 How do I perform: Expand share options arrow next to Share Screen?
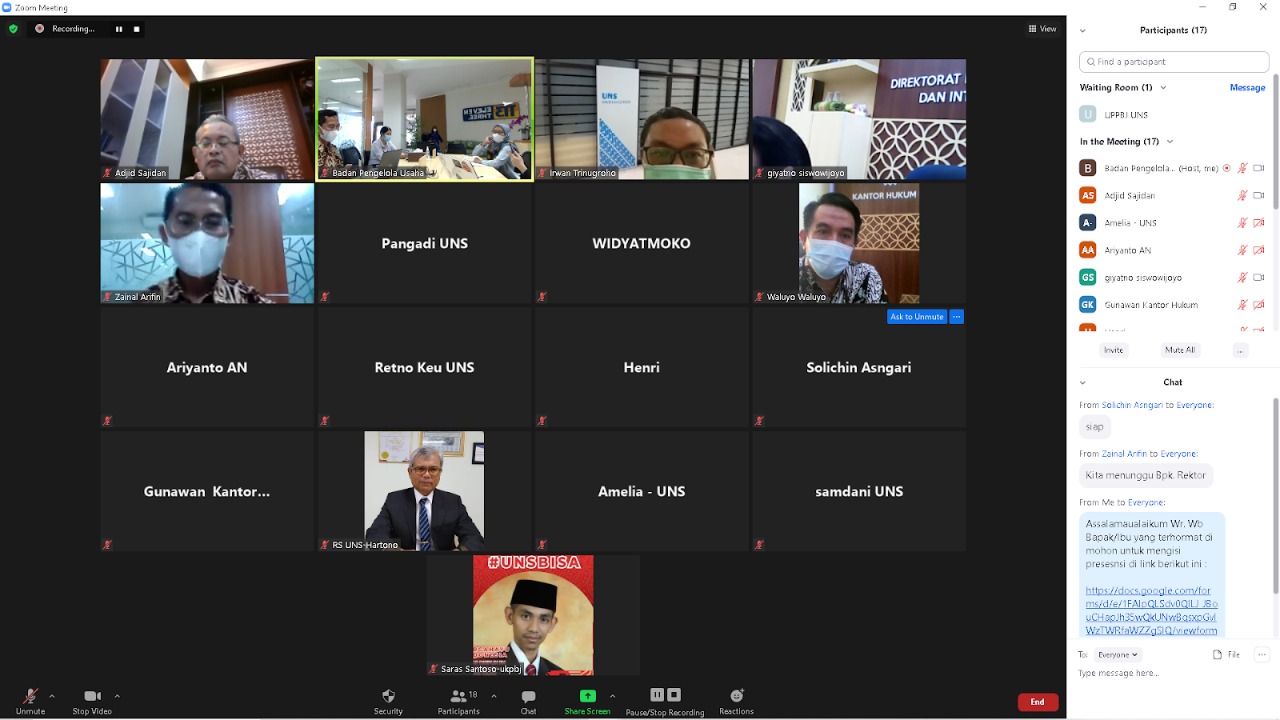[x=612, y=696]
